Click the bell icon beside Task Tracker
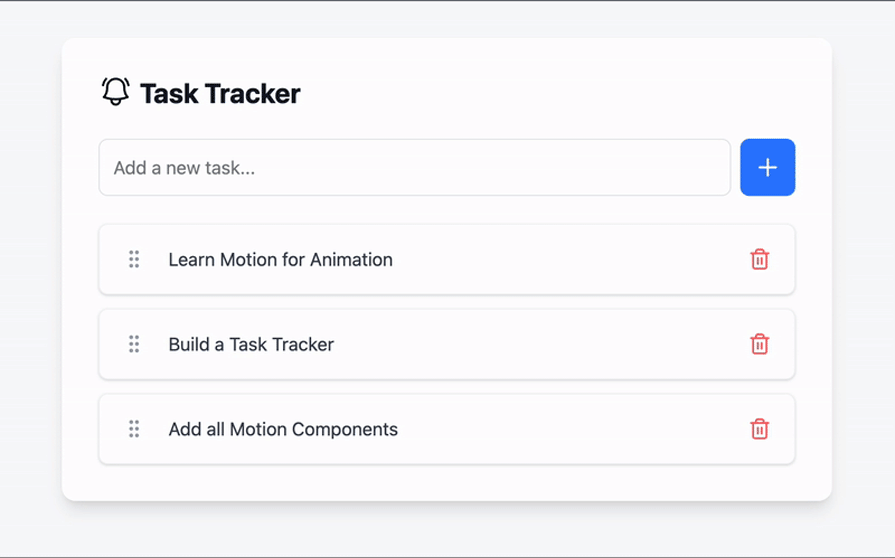 click(x=116, y=92)
